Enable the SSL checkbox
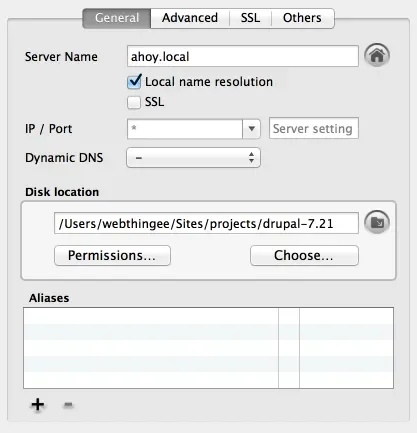 click(x=134, y=102)
